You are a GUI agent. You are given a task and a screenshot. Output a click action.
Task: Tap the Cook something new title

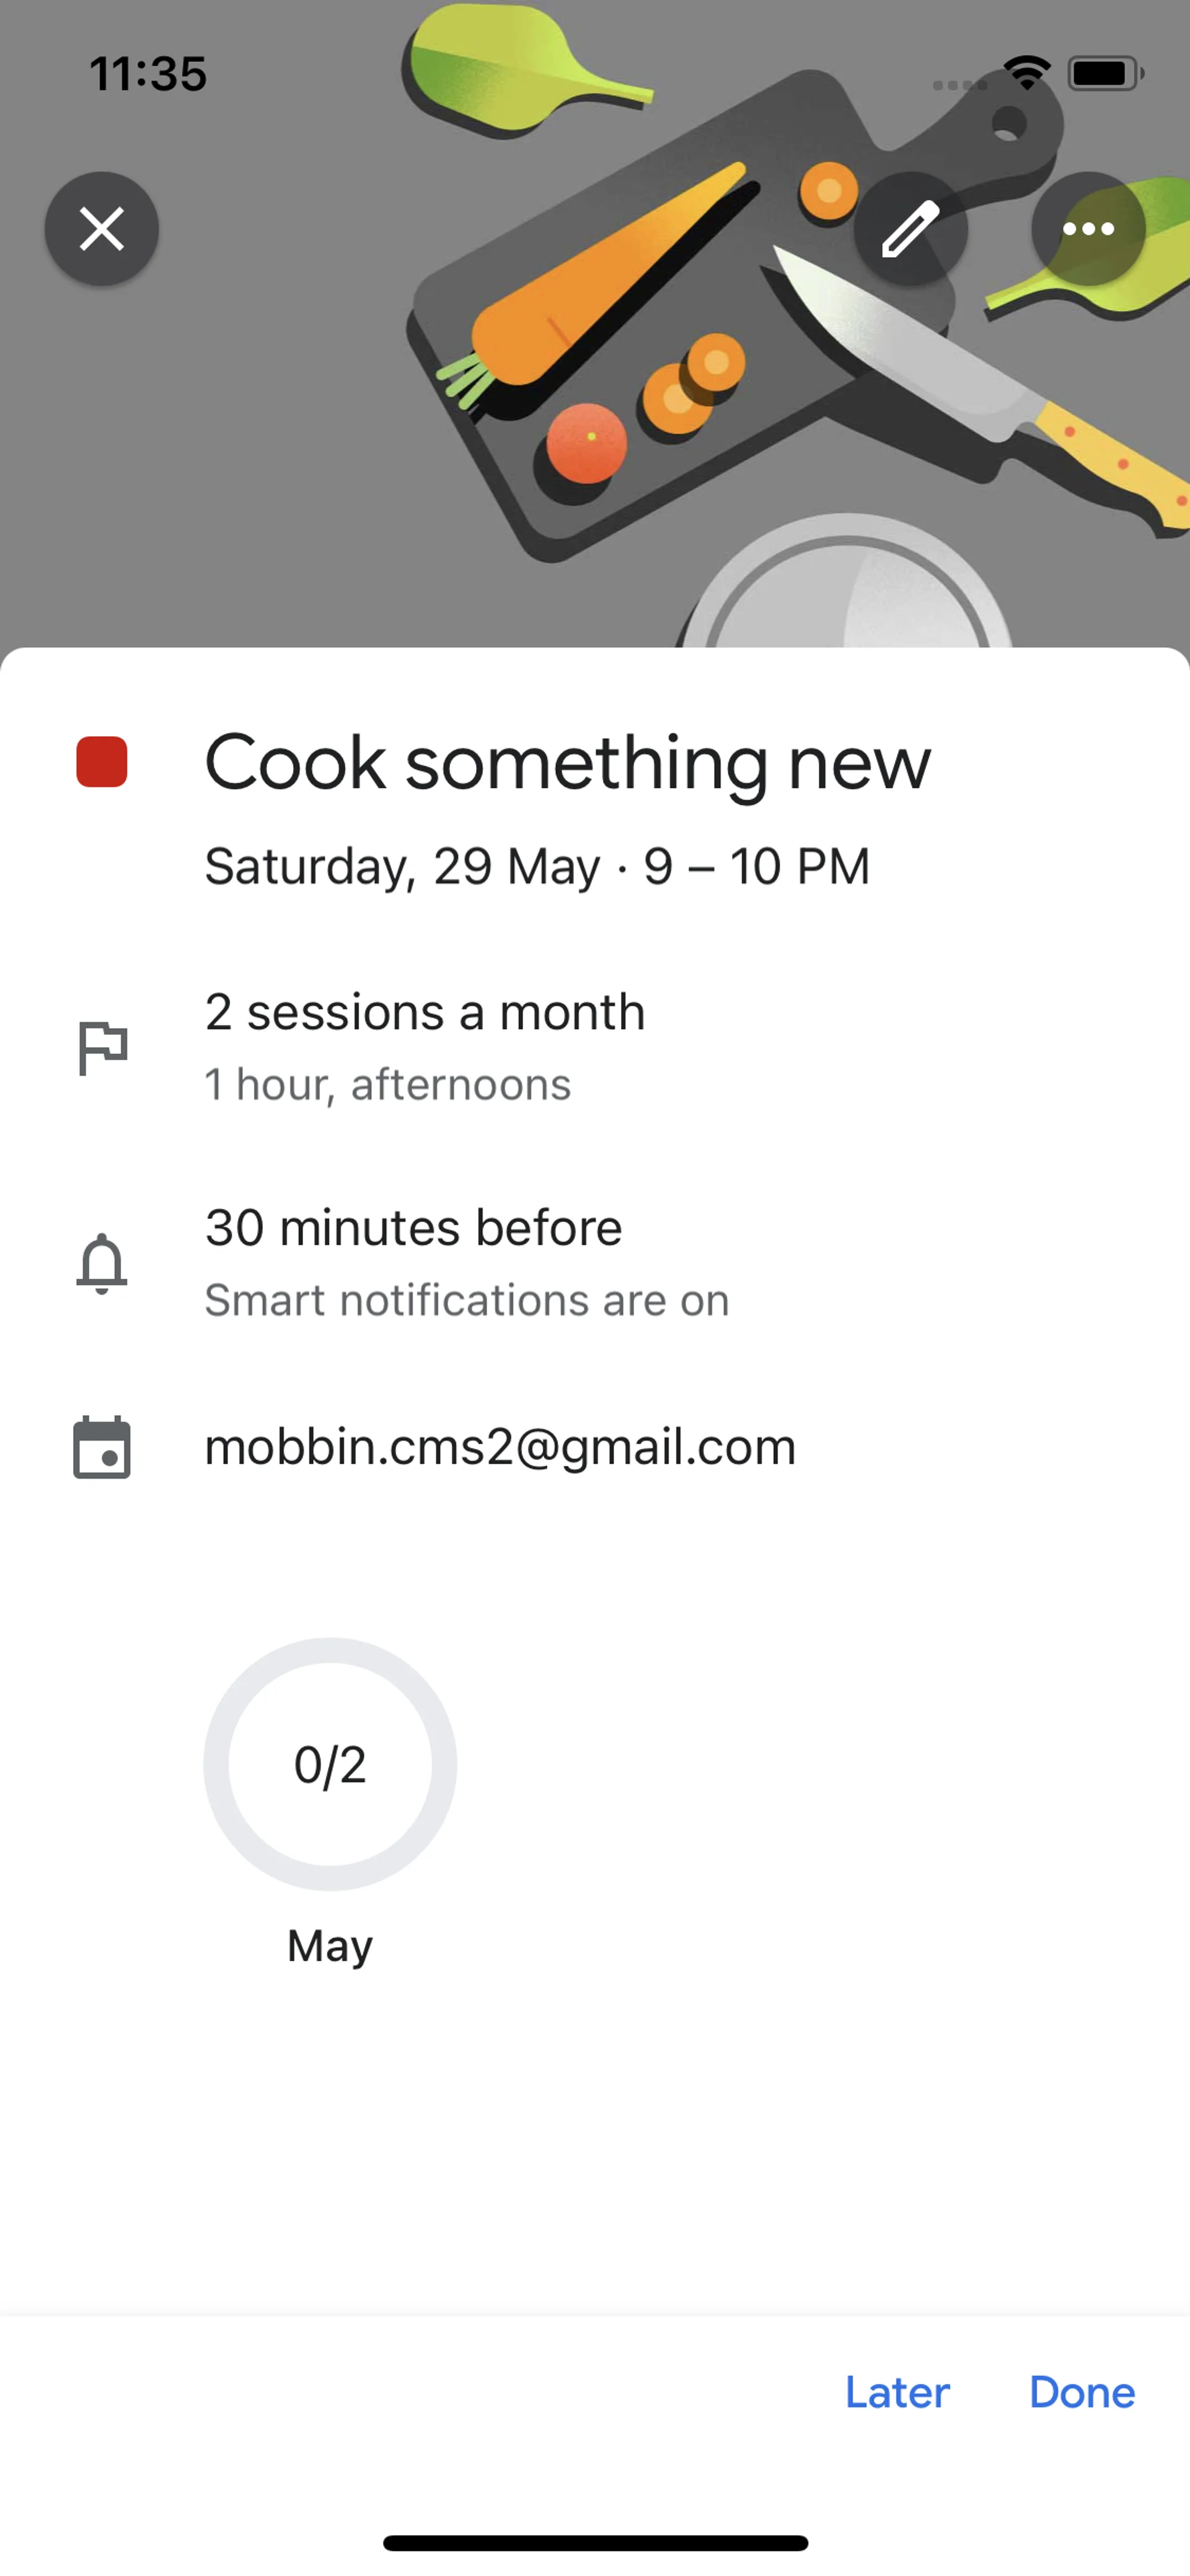click(x=567, y=763)
